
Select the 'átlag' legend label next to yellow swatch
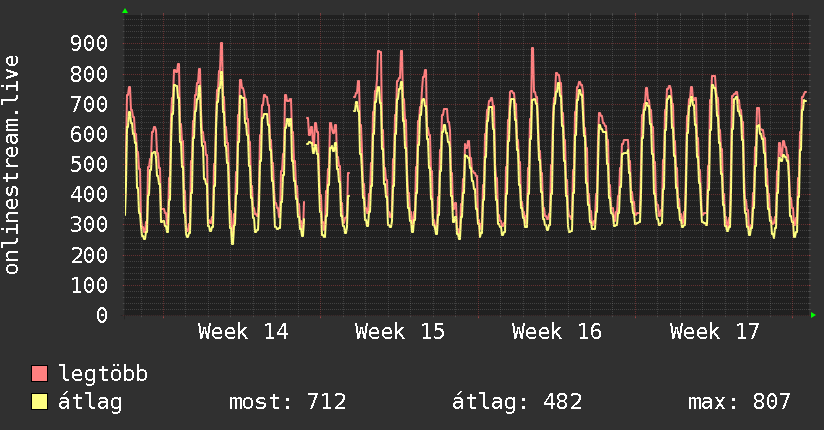[90, 402]
